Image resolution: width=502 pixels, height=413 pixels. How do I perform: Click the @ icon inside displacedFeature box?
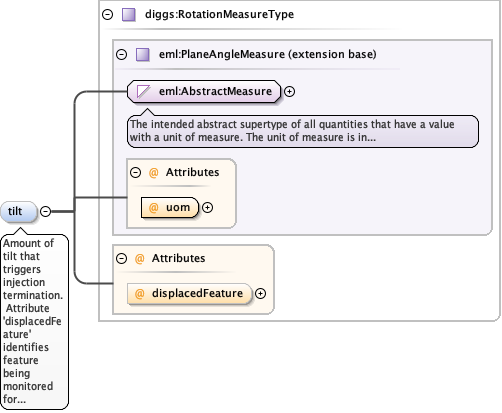(139, 294)
